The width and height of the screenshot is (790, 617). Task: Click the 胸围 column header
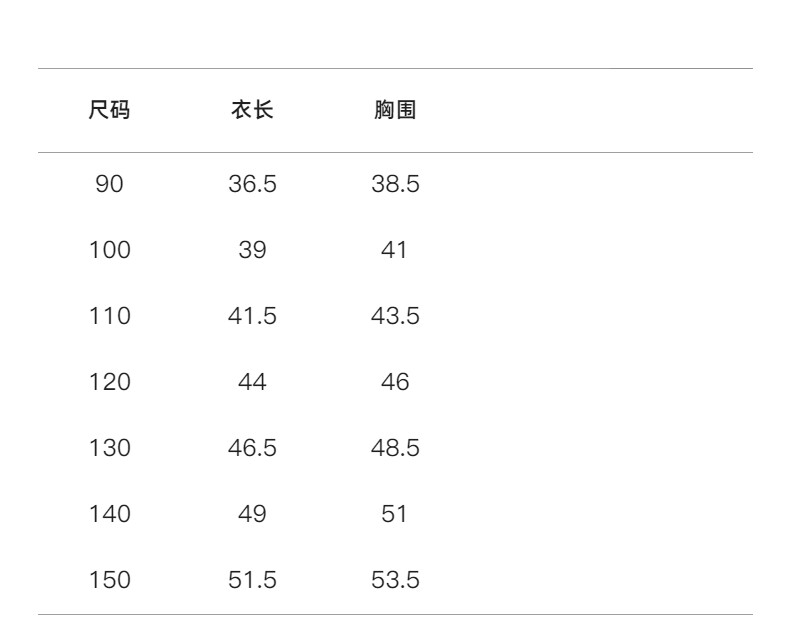click(395, 111)
